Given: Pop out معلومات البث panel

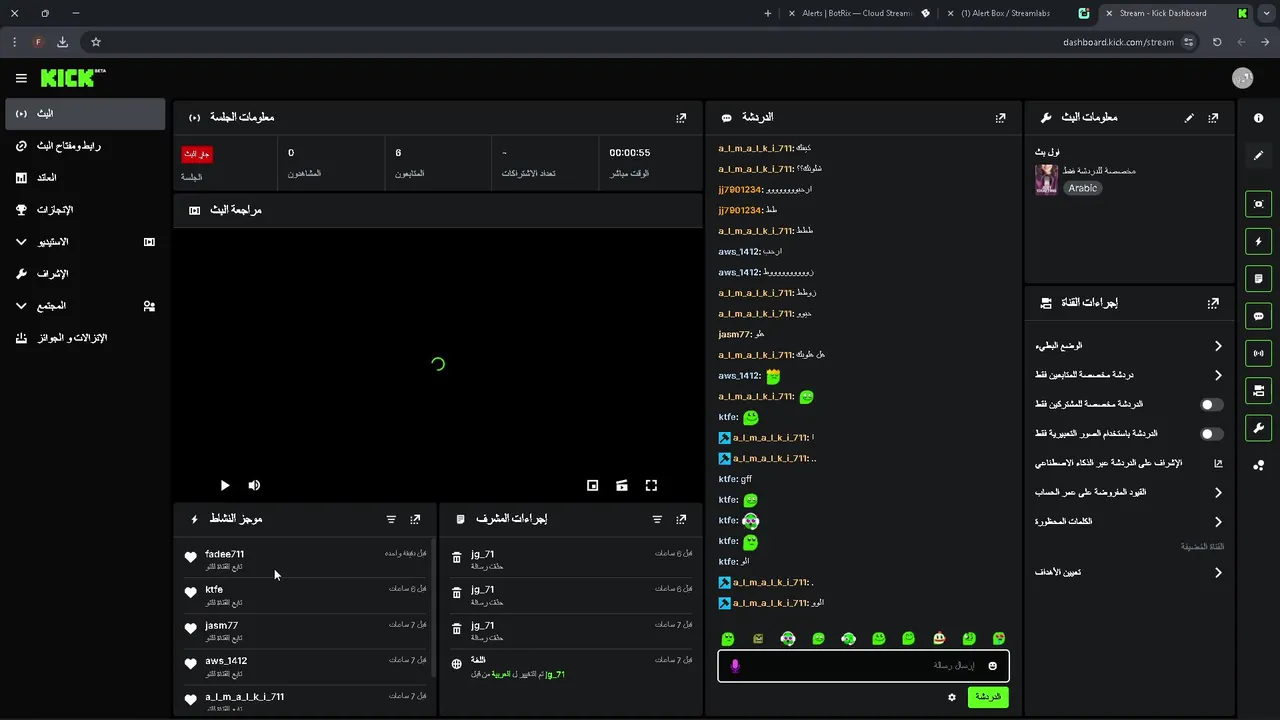Looking at the screenshot, I should pyautogui.click(x=1213, y=117).
